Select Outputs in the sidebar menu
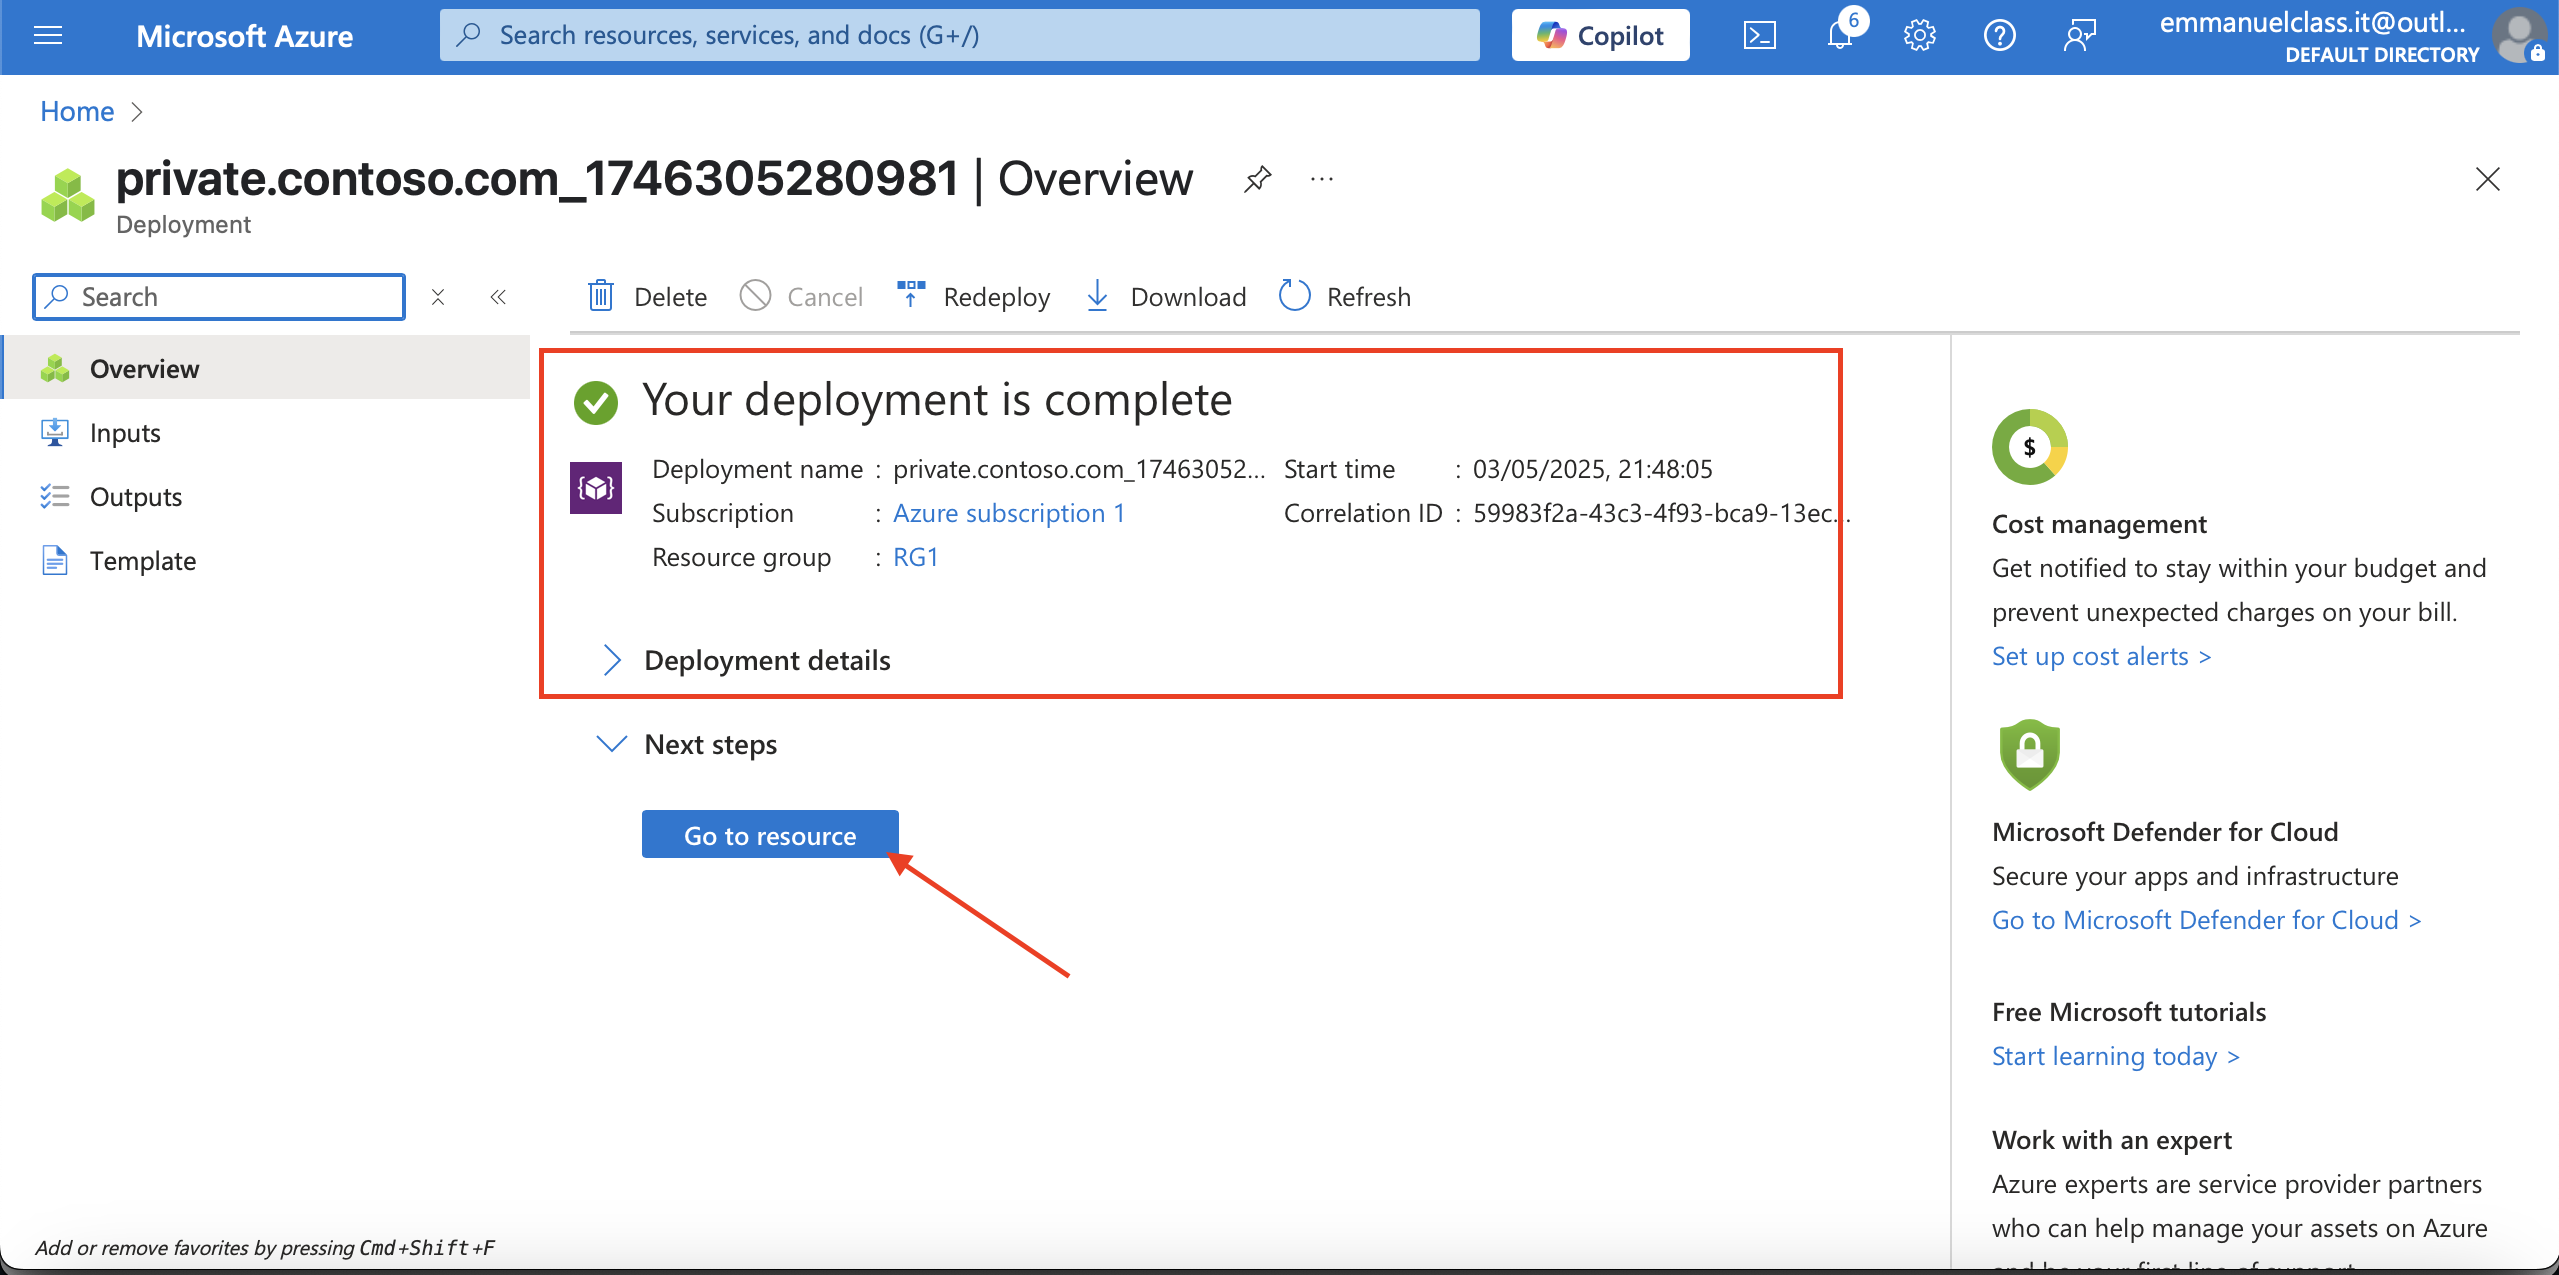This screenshot has height=1275, width=2559. (266, 497)
